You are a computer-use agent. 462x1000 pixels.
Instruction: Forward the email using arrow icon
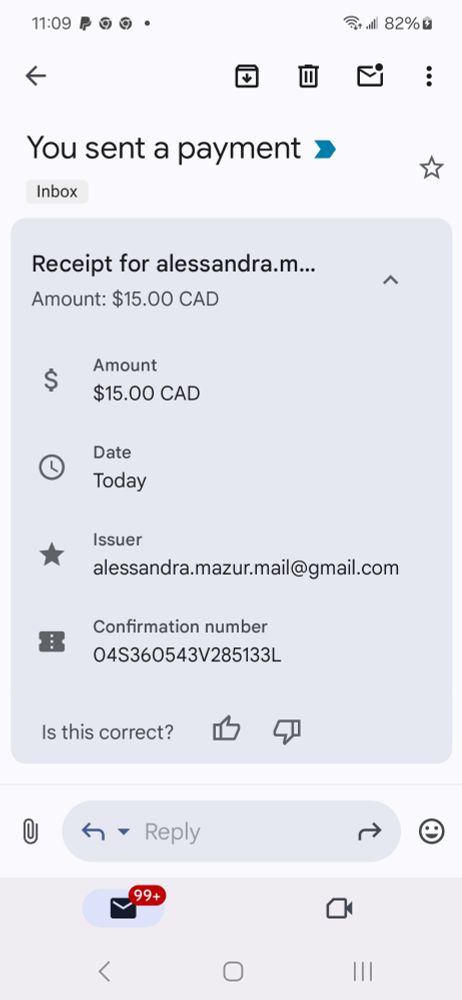point(369,831)
